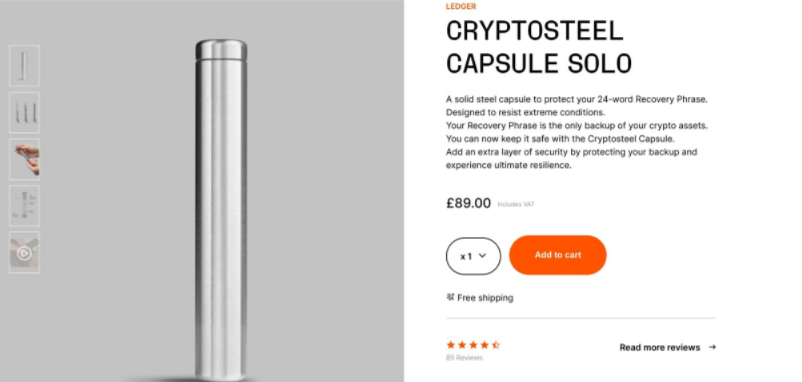The width and height of the screenshot is (802, 382).
Task: Play the product video thumbnail
Action: [24, 253]
